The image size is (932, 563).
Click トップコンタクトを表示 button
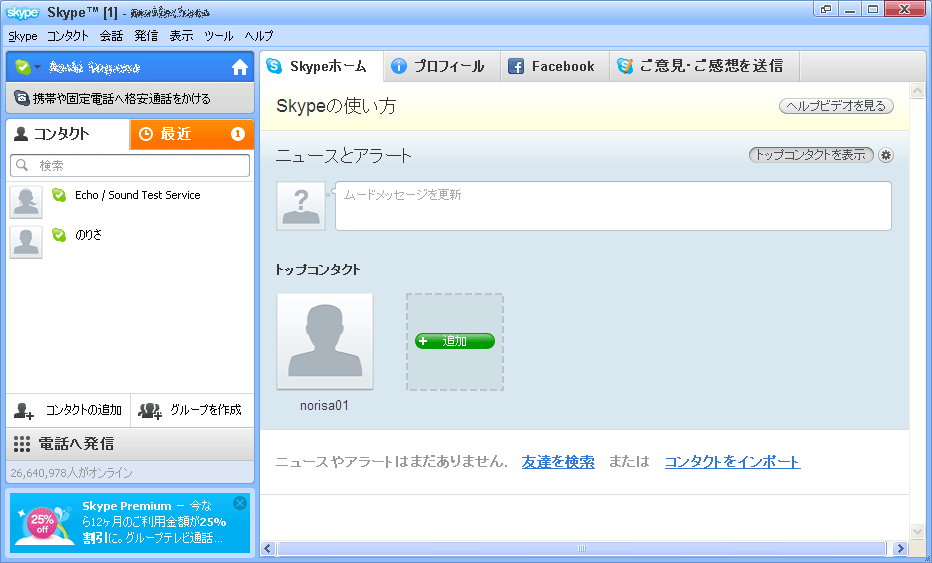[811, 155]
